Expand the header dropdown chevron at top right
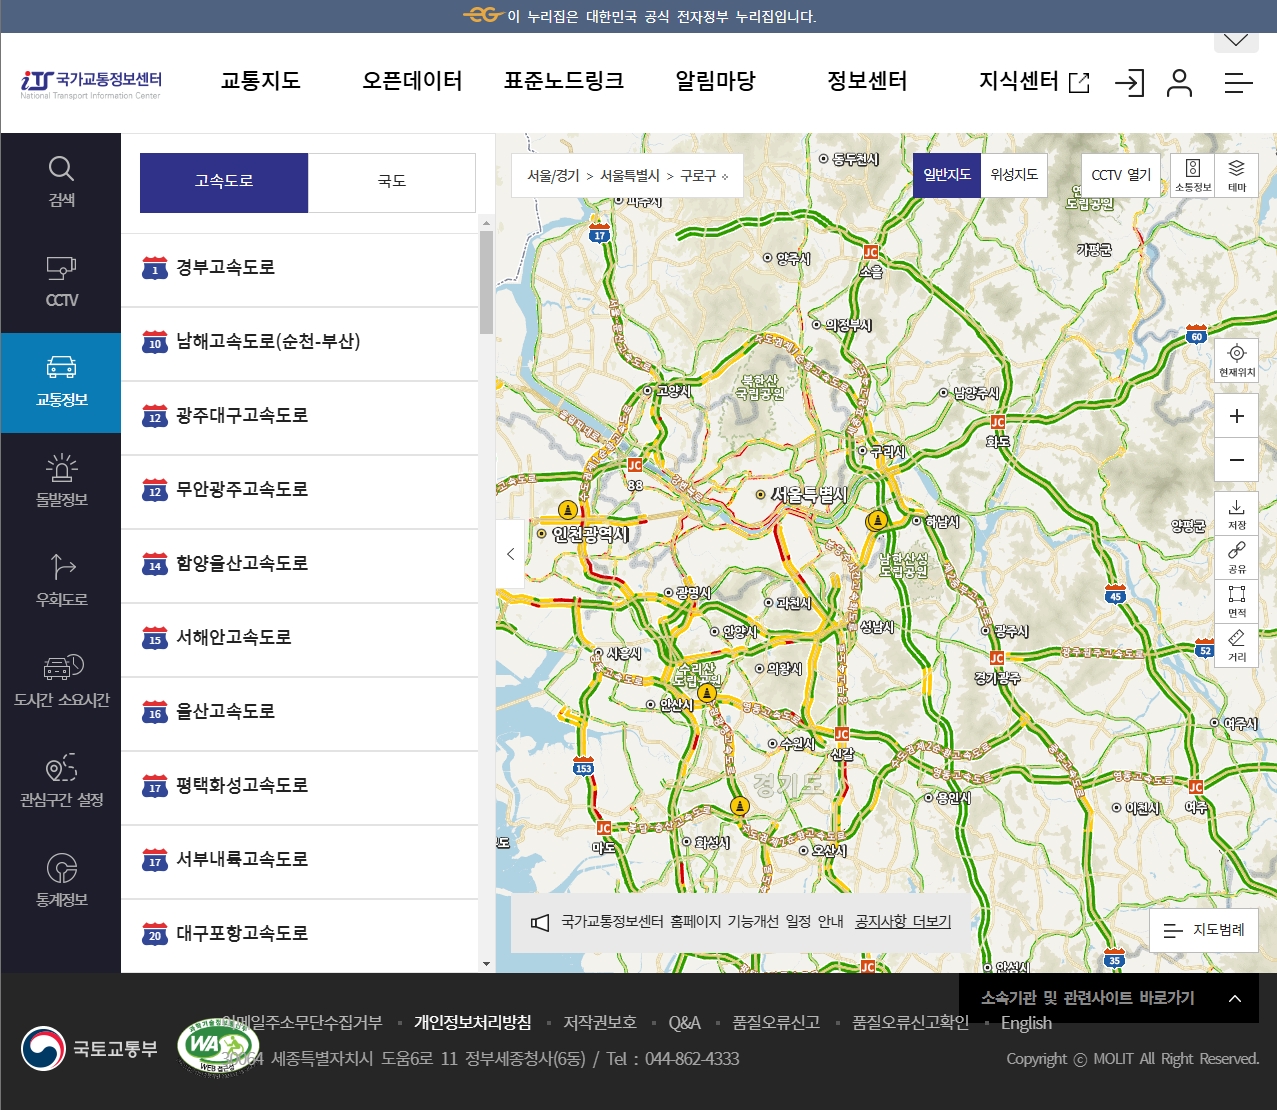This screenshot has width=1277, height=1110. coord(1236,41)
